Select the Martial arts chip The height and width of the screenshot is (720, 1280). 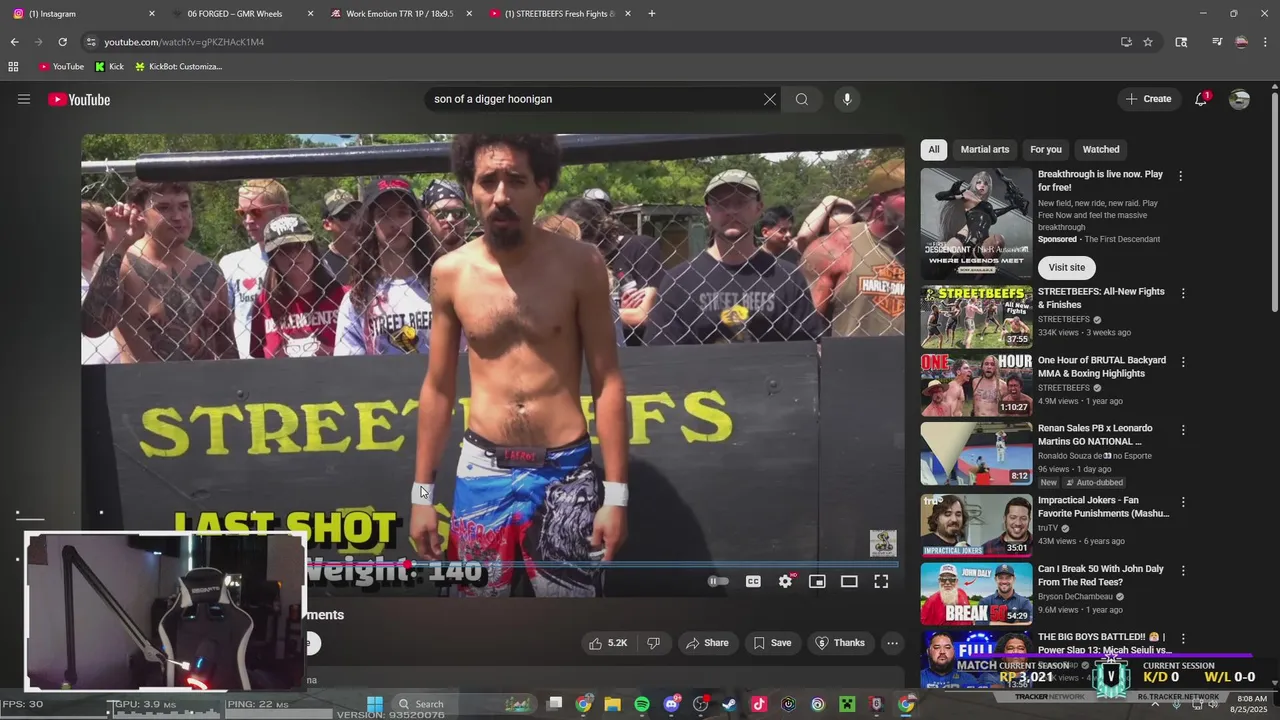click(985, 149)
